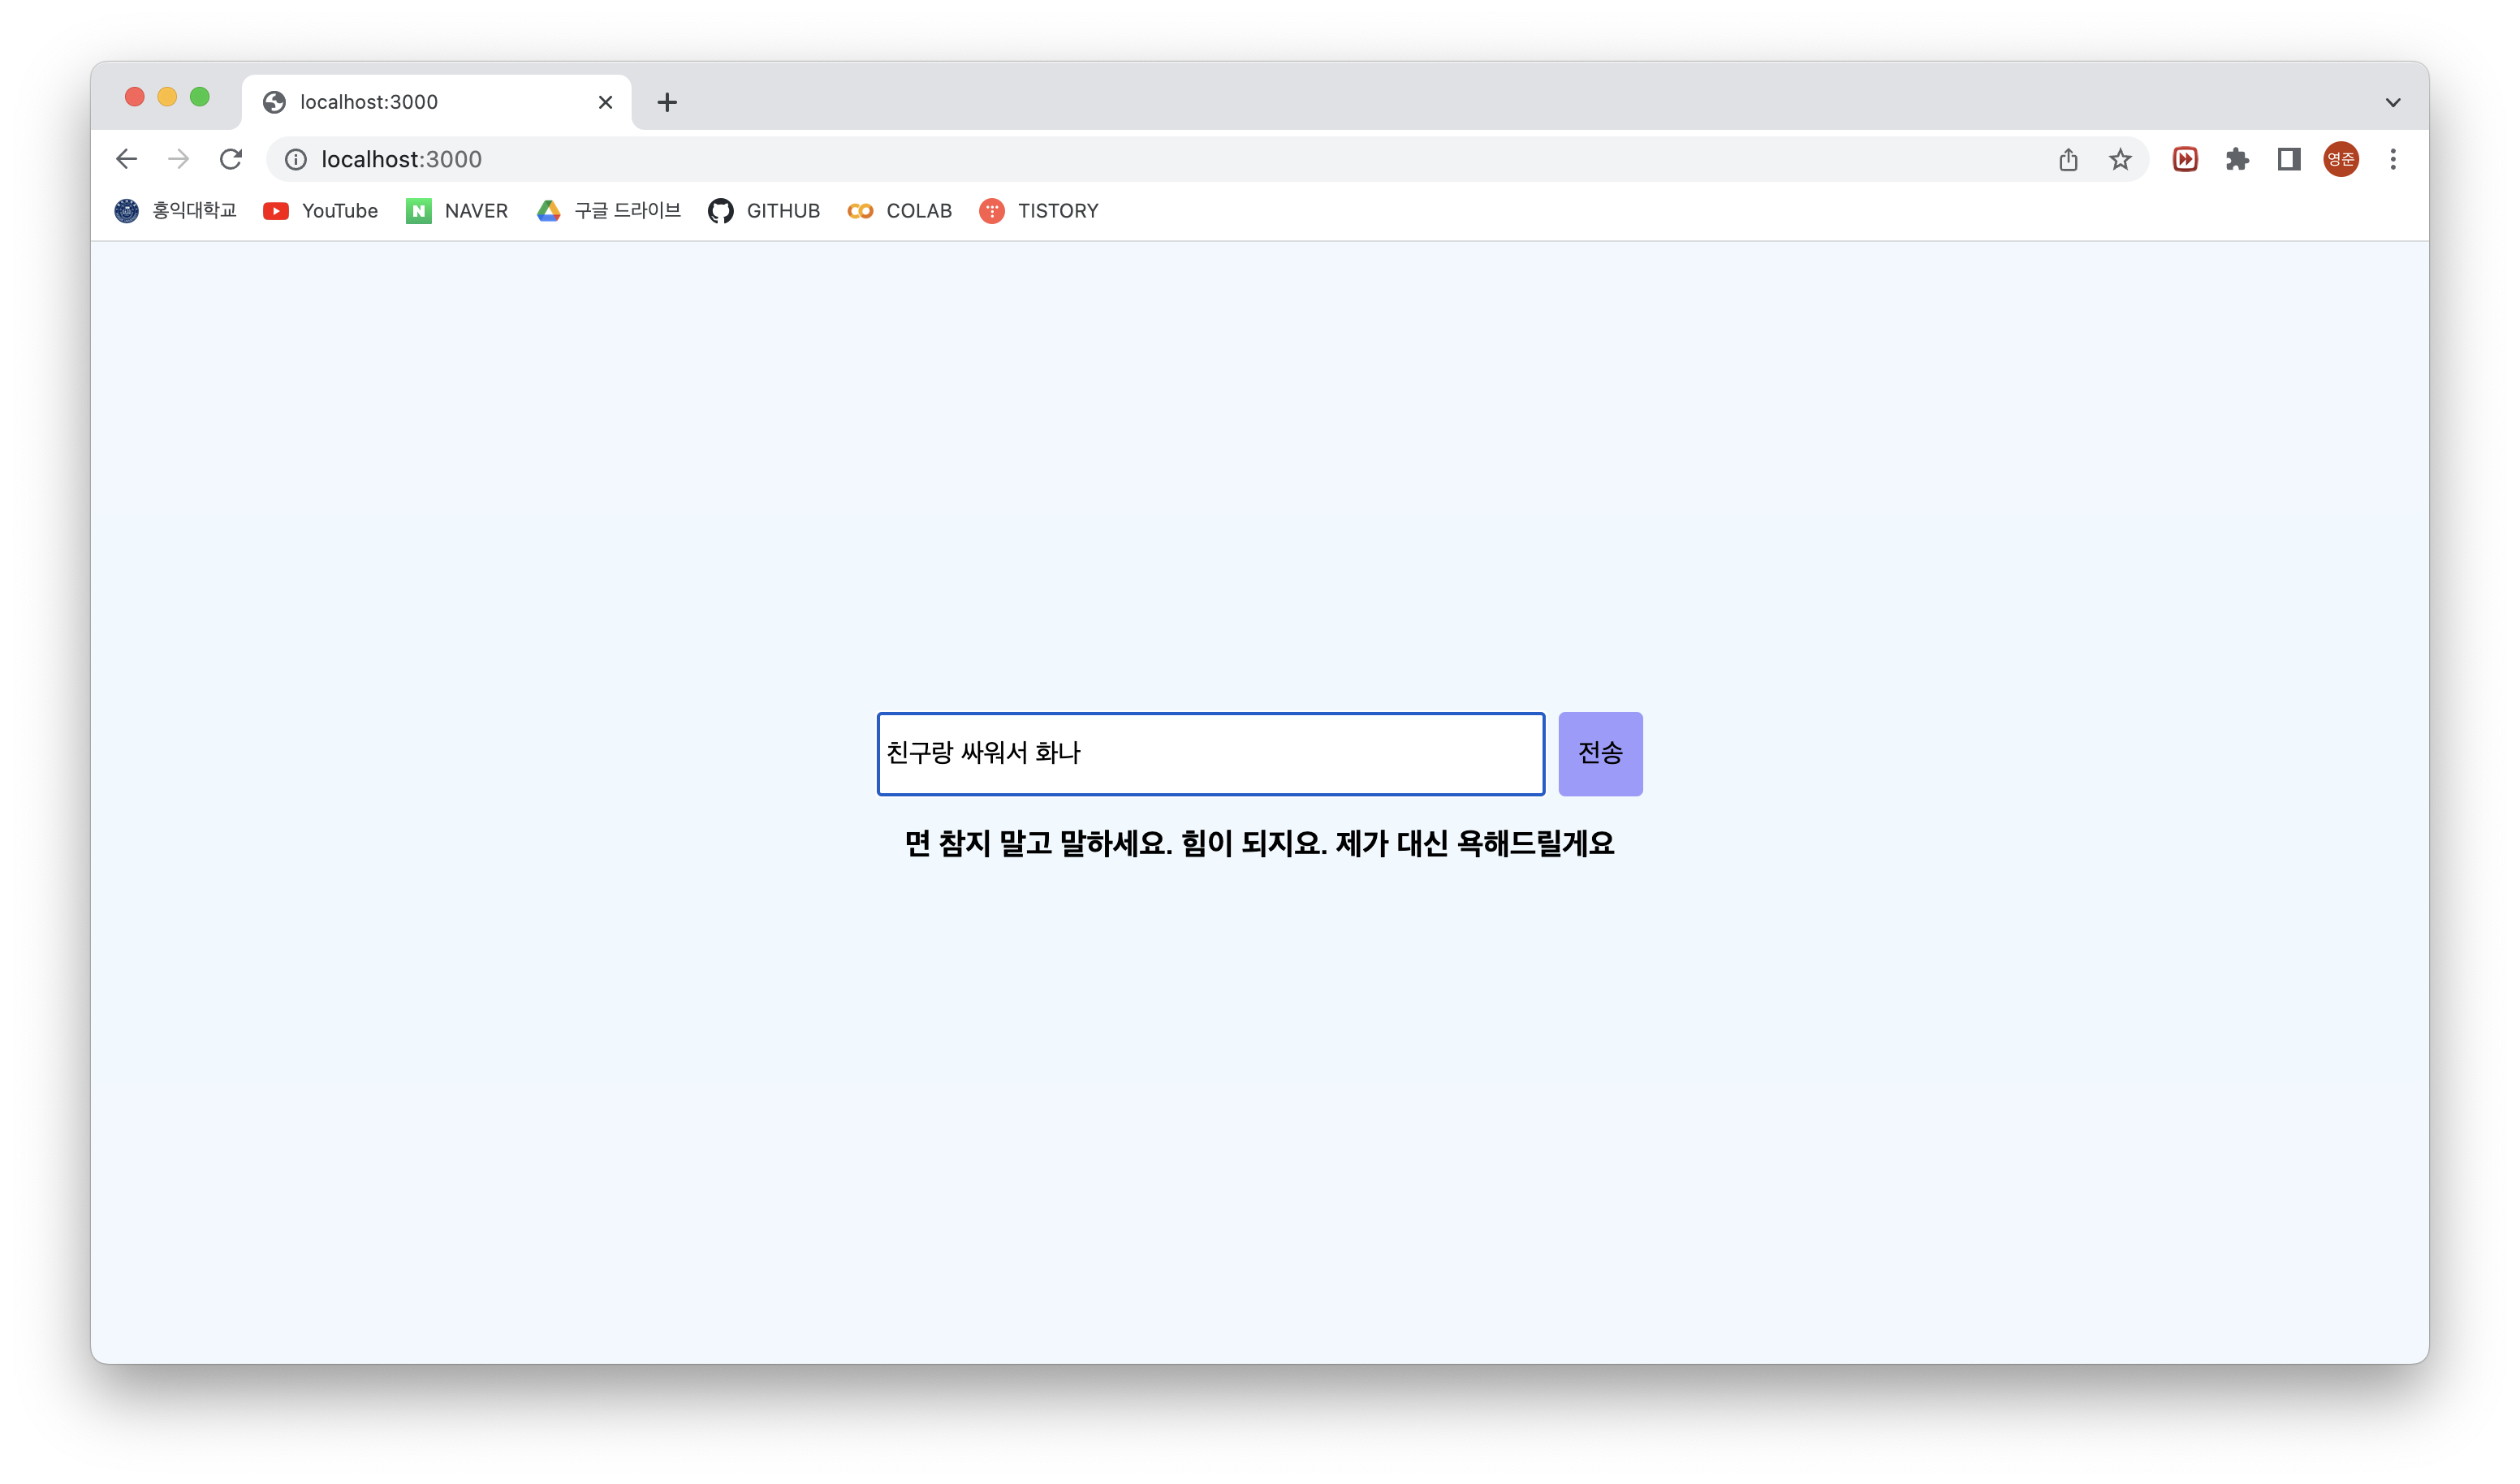Open the YouTube bookmark
This screenshot has width=2520, height=1484.
(x=321, y=211)
